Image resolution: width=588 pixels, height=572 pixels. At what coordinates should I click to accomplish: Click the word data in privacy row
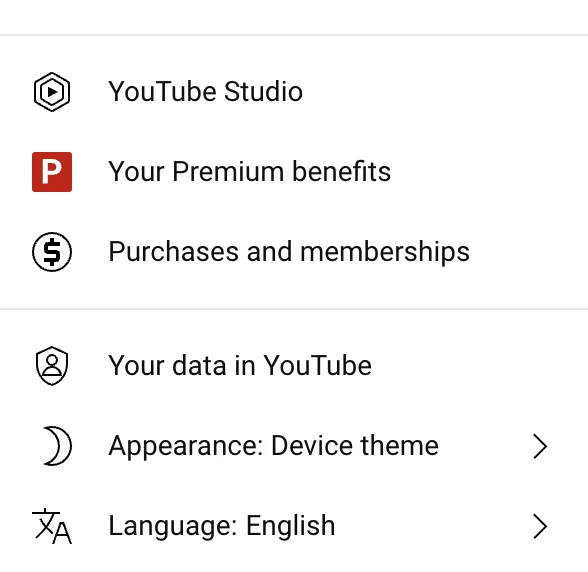199,366
